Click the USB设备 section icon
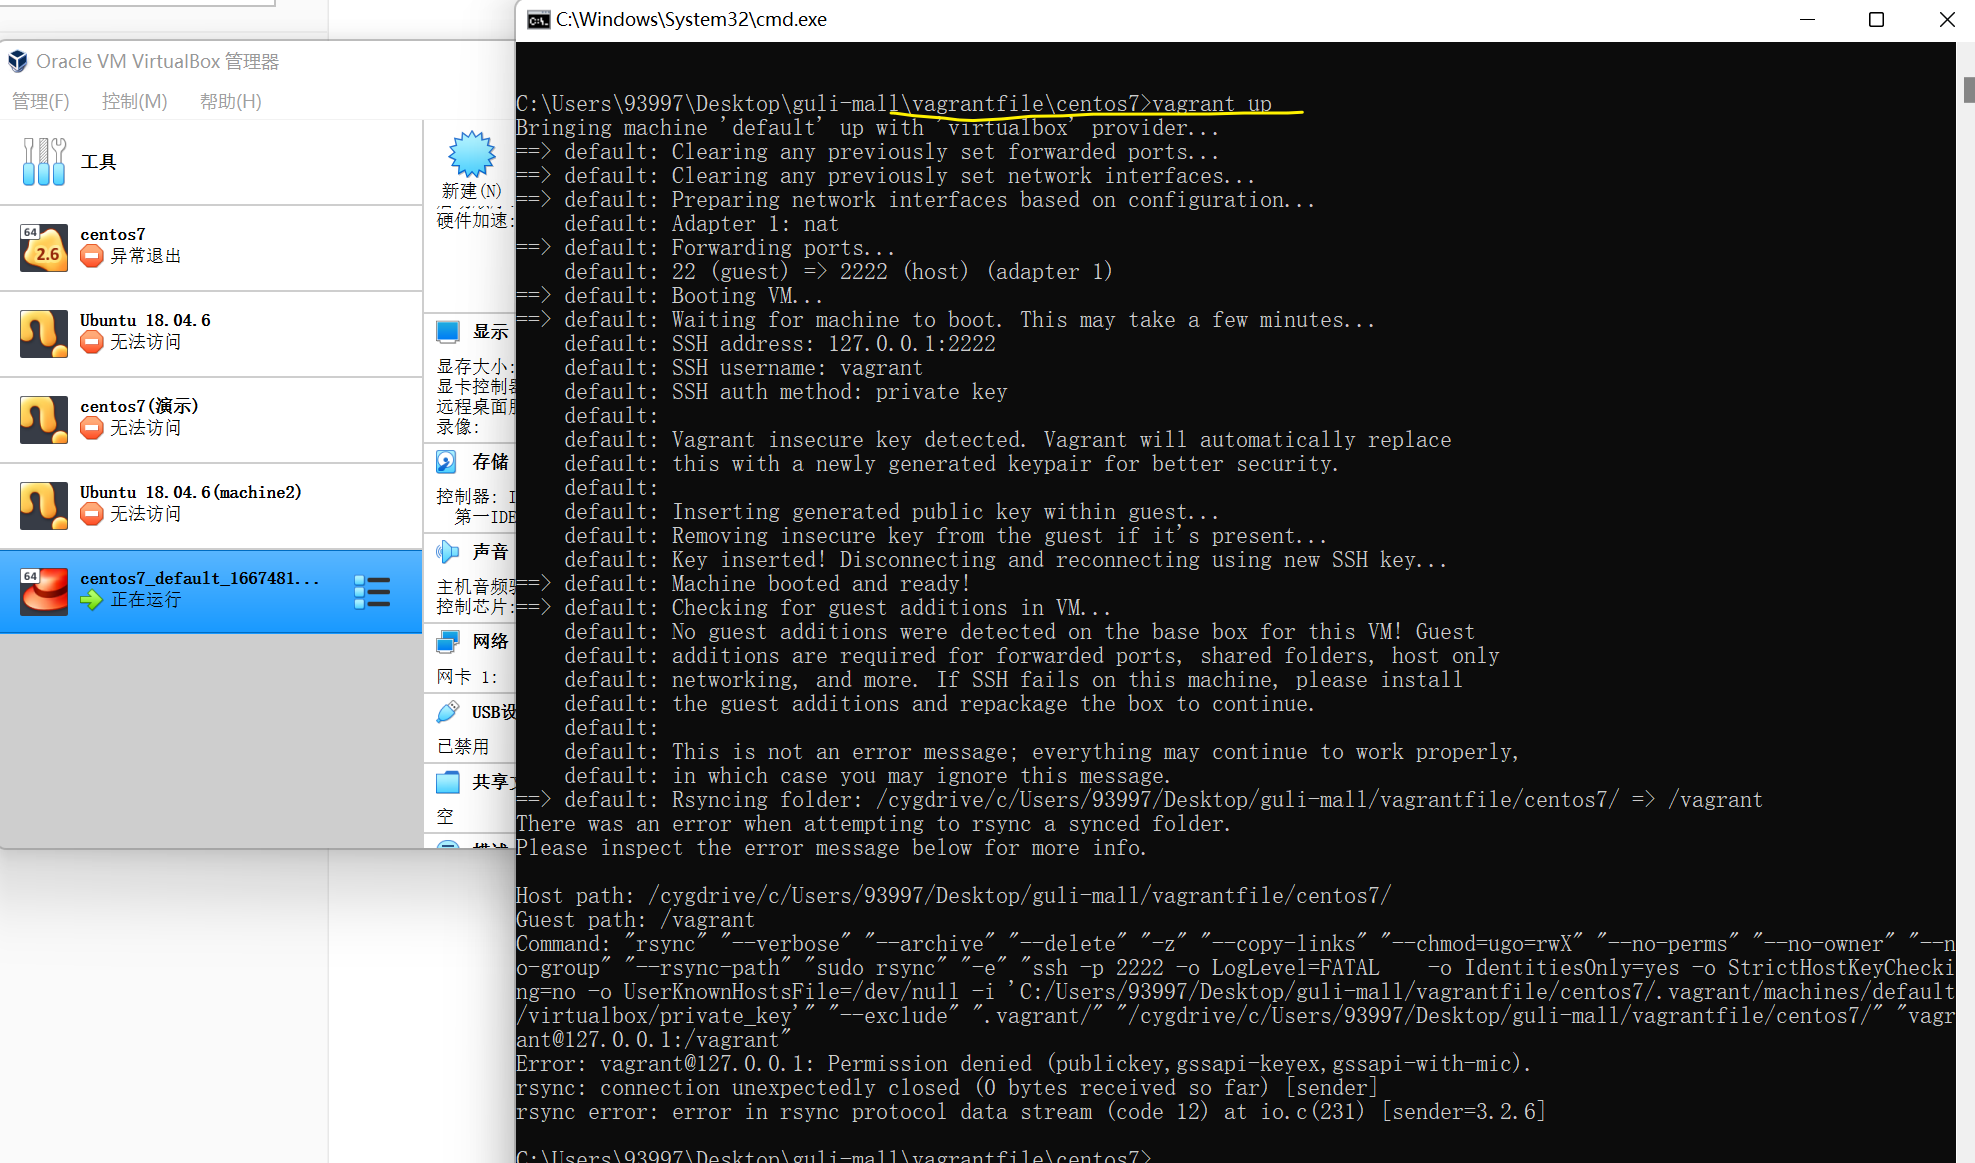 click(x=448, y=712)
